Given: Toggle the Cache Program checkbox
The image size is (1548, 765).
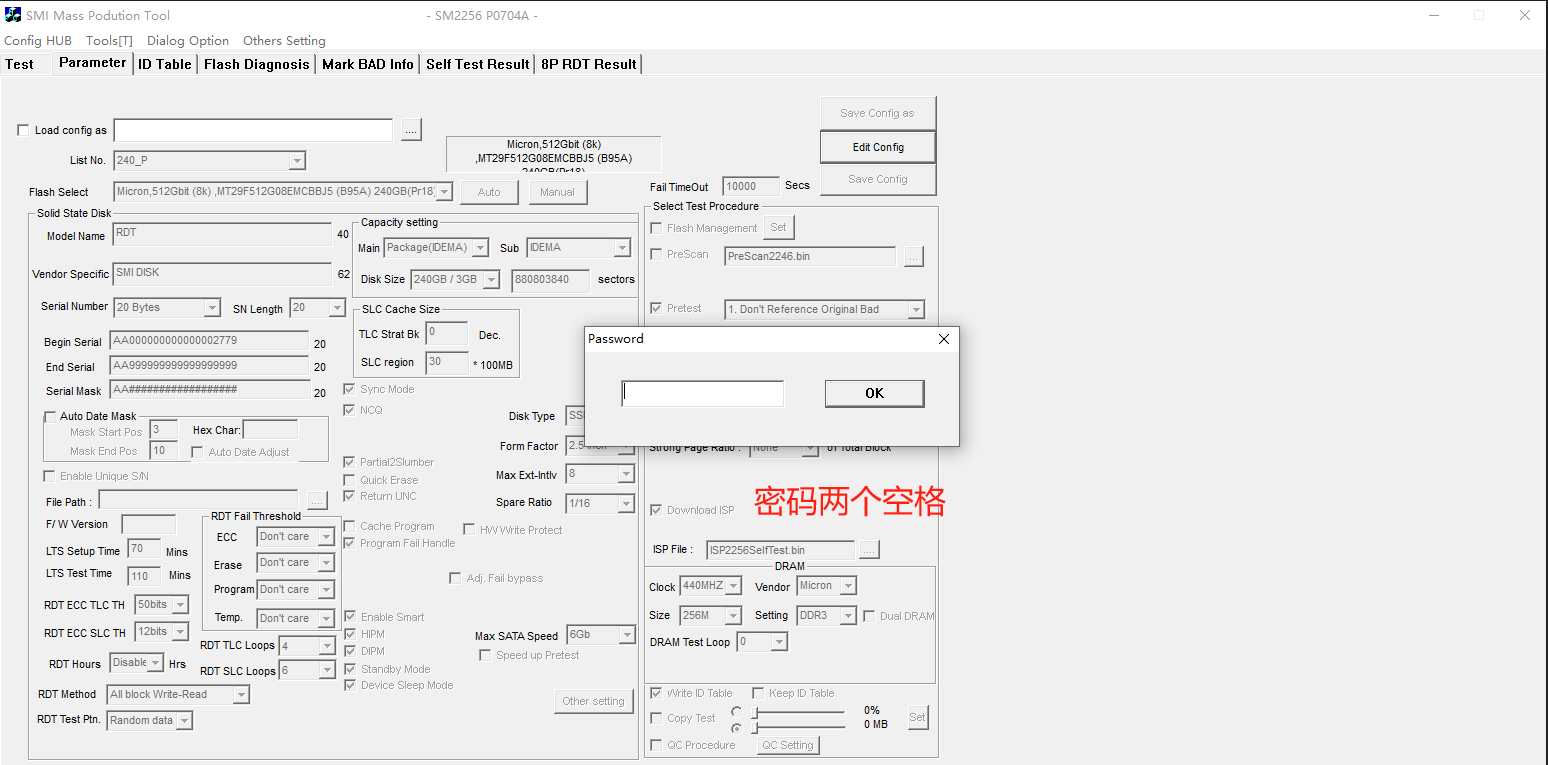Looking at the screenshot, I should point(349,526).
